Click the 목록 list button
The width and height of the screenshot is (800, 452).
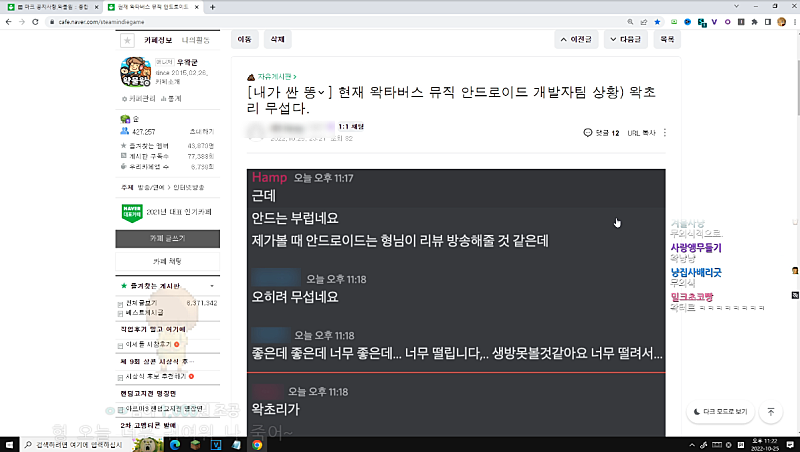pos(667,39)
